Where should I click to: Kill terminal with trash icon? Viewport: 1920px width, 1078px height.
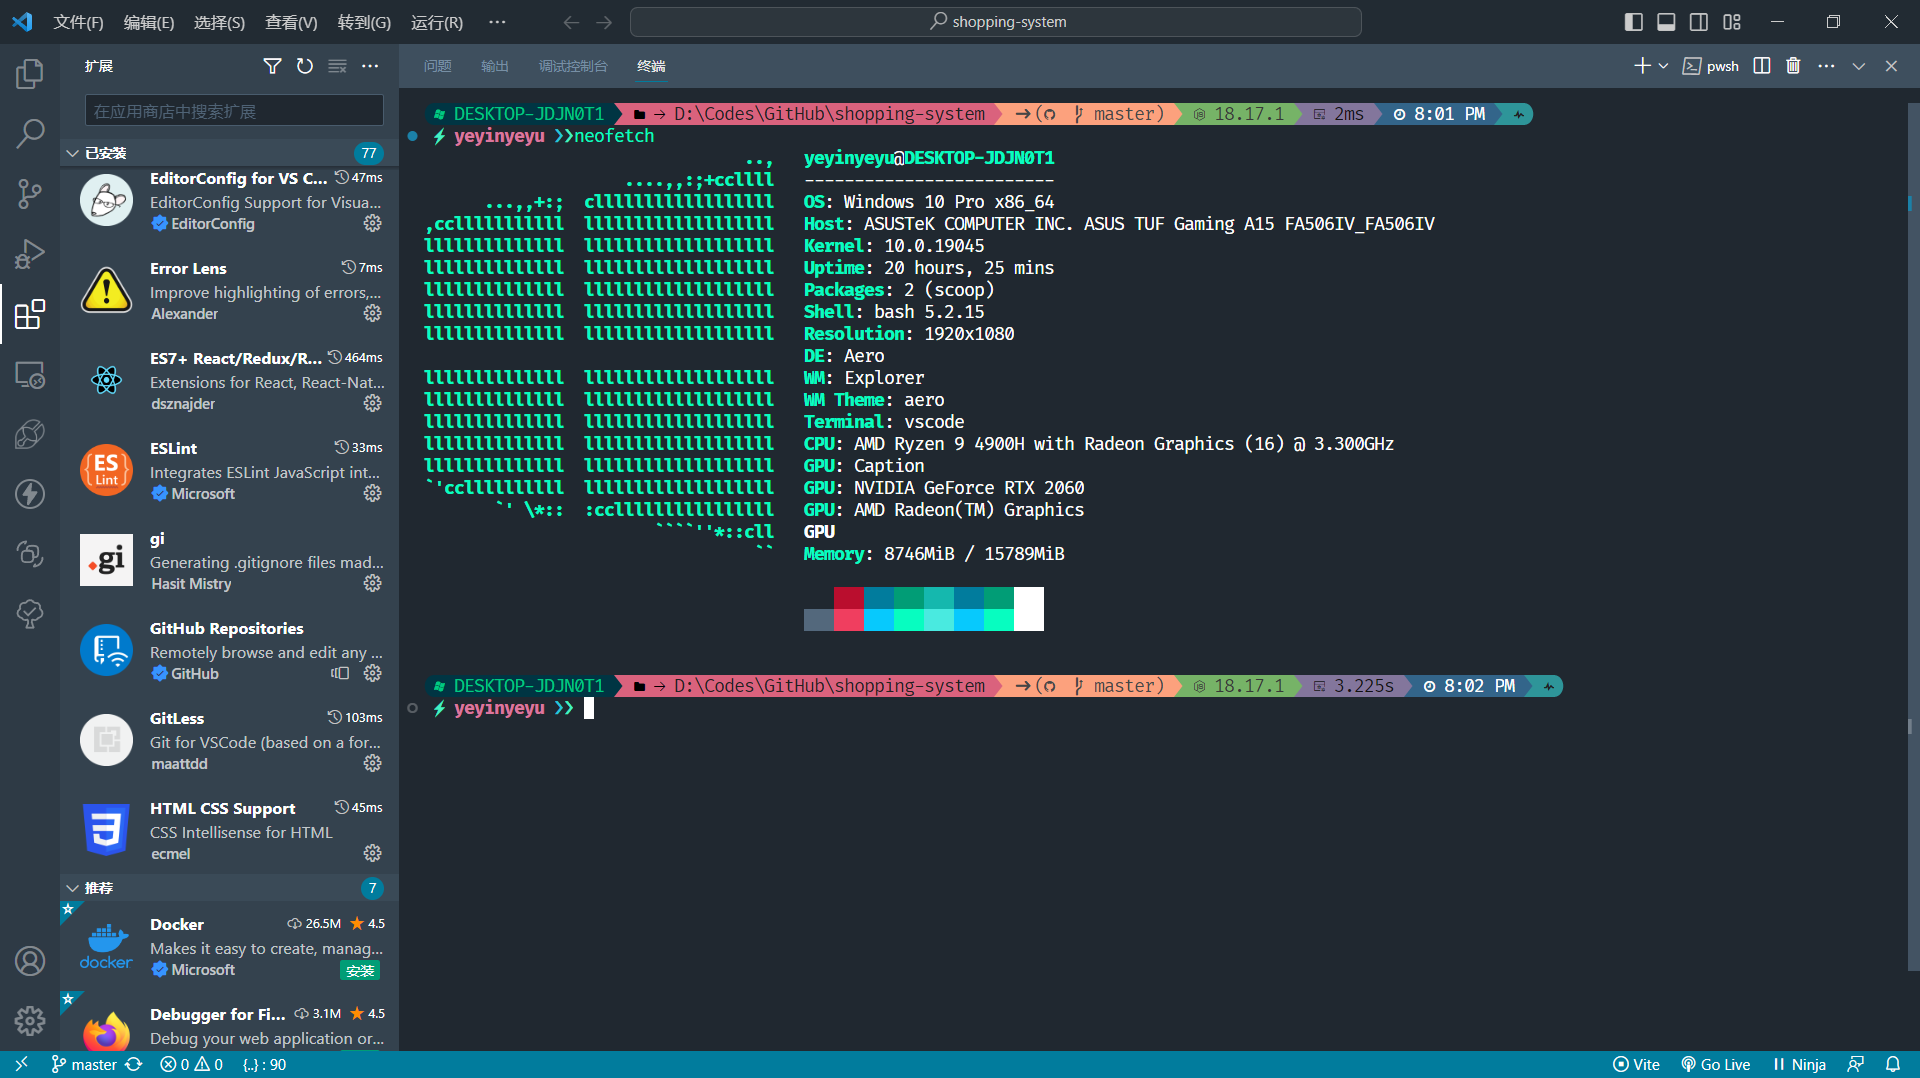tap(1793, 66)
